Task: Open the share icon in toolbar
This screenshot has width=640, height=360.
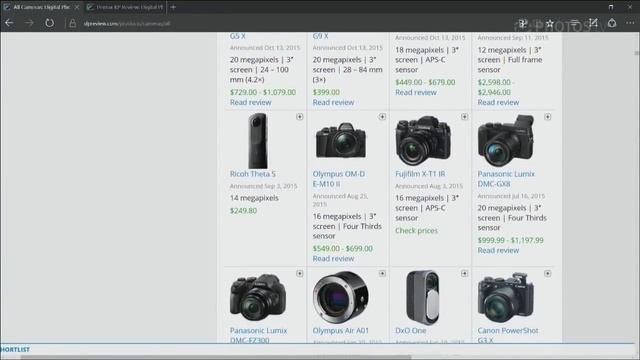Action: pyautogui.click(x=612, y=23)
